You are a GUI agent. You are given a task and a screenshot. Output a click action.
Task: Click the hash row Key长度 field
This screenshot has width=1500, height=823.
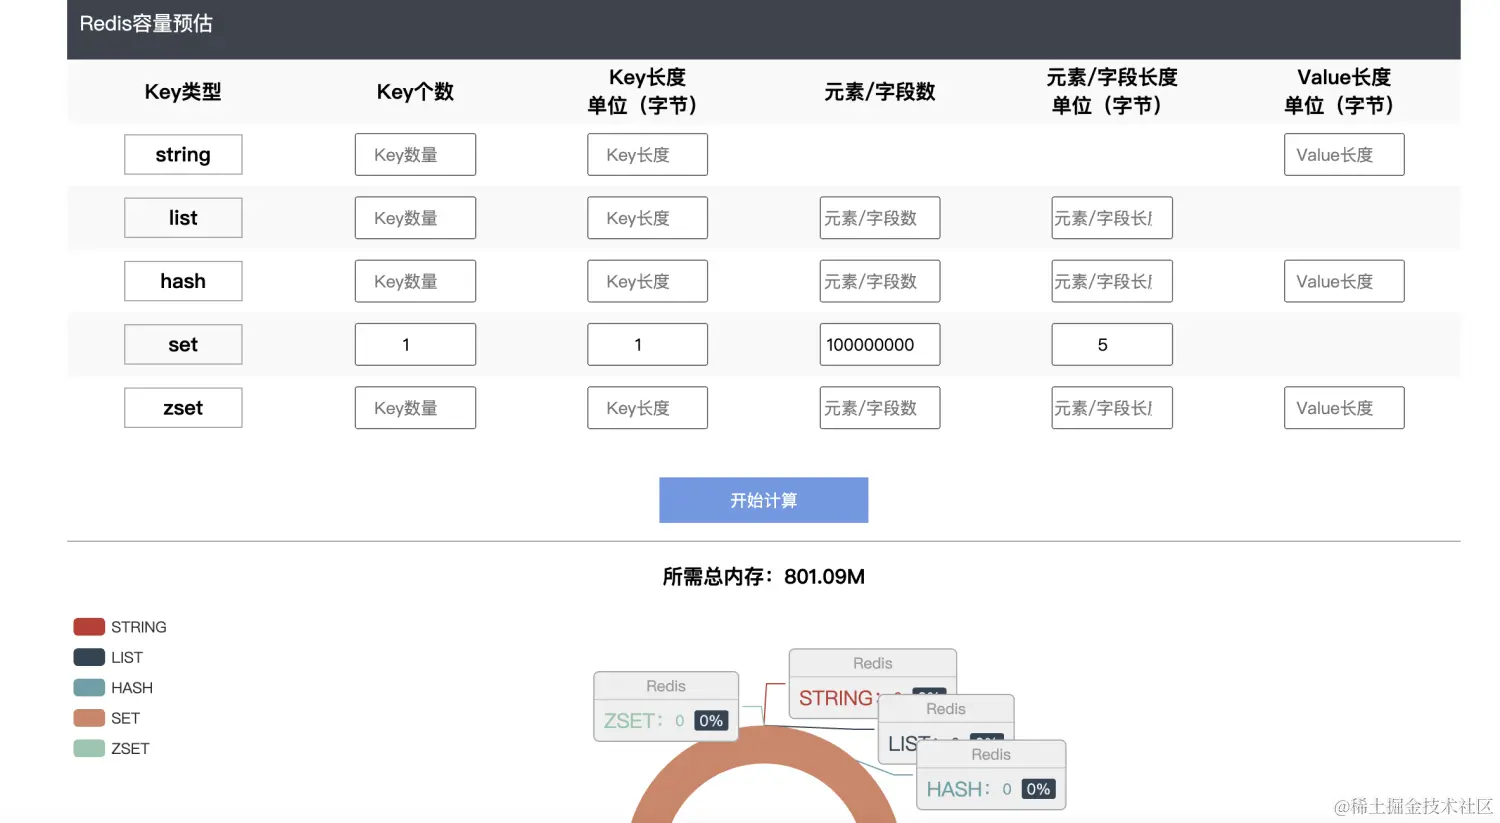pos(647,281)
